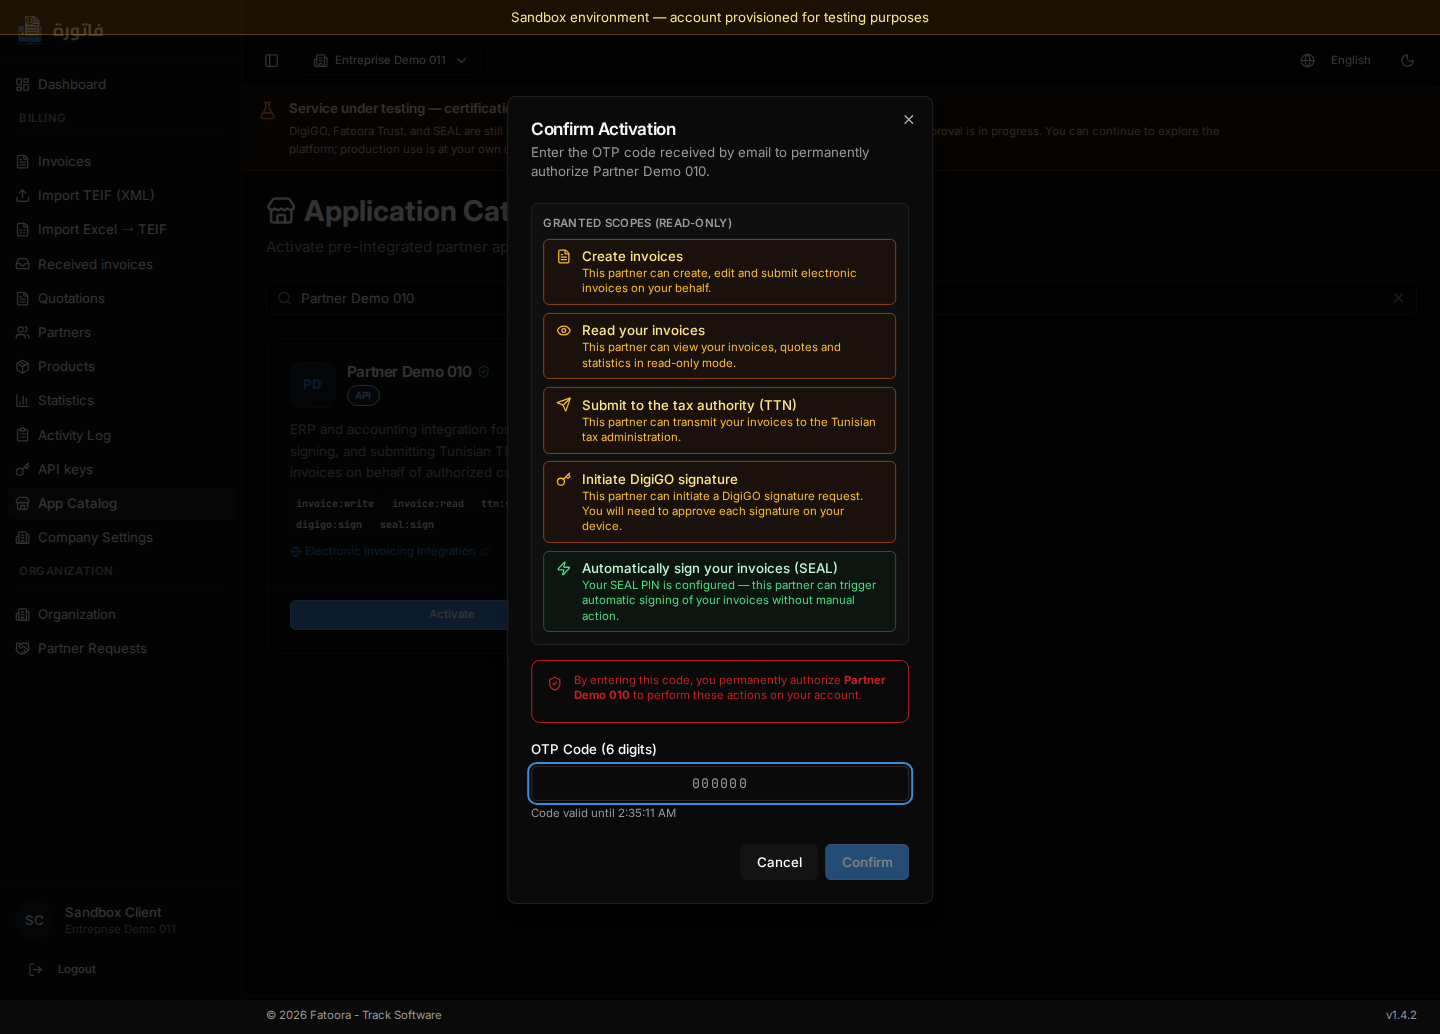Click the Read your invoices eye icon
The width and height of the screenshot is (1440, 1034).
point(564,331)
